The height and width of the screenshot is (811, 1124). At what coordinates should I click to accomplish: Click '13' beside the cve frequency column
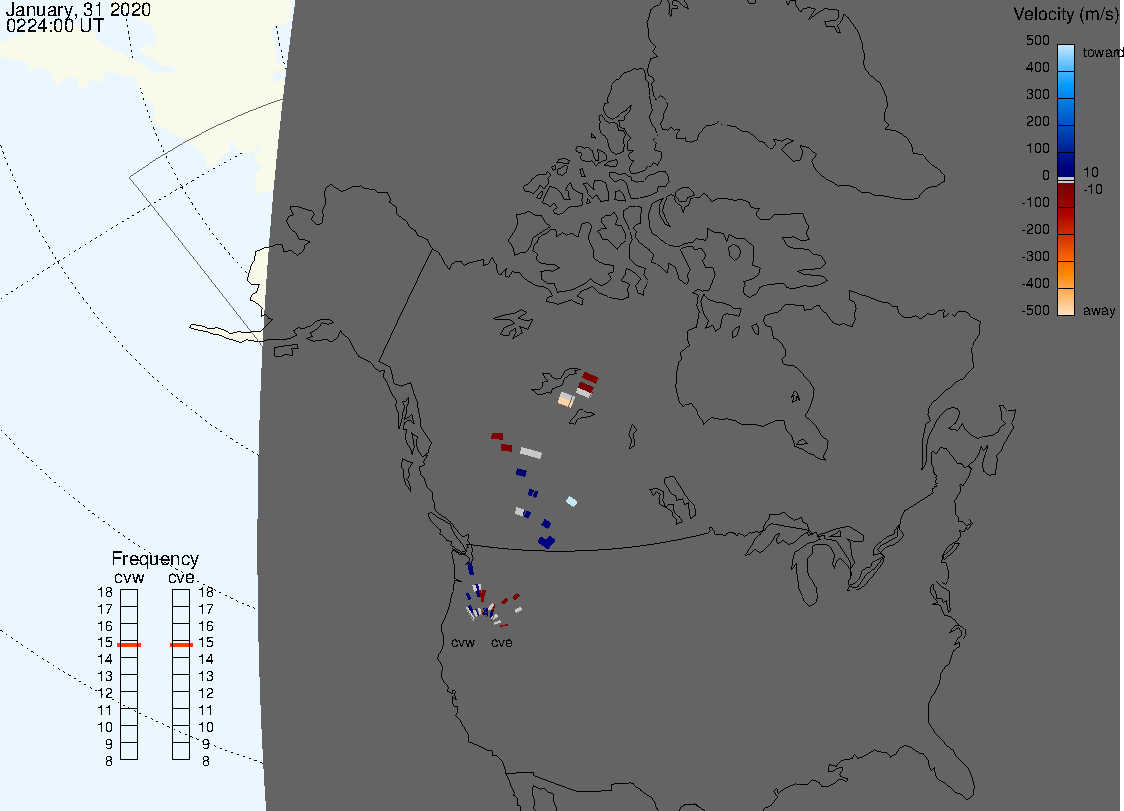pos(206,676)
